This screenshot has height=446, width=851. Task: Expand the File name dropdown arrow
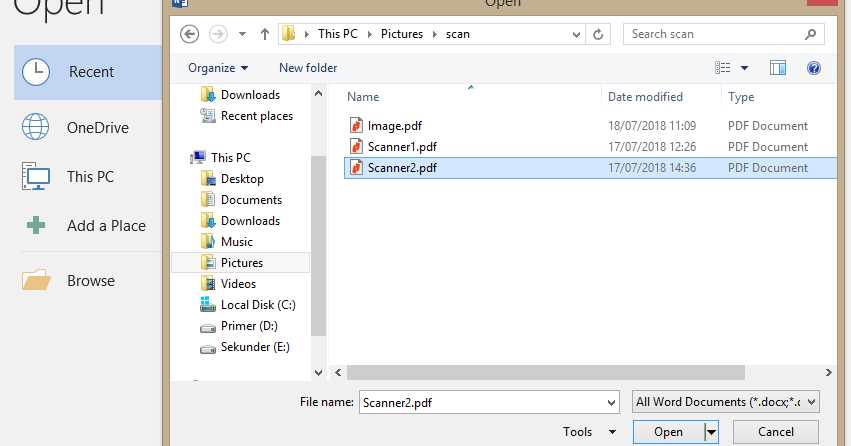pyautogui.click(x=612, y=403)
